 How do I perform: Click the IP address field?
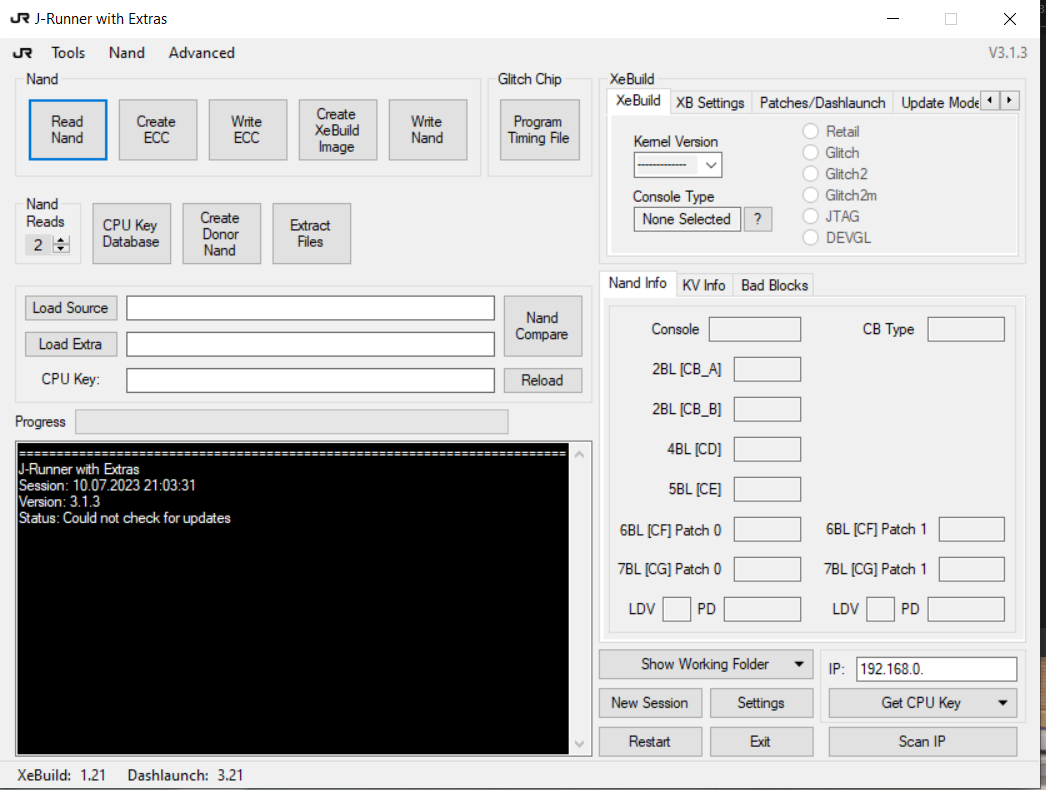pyautogui.click(x=936, y=669)
